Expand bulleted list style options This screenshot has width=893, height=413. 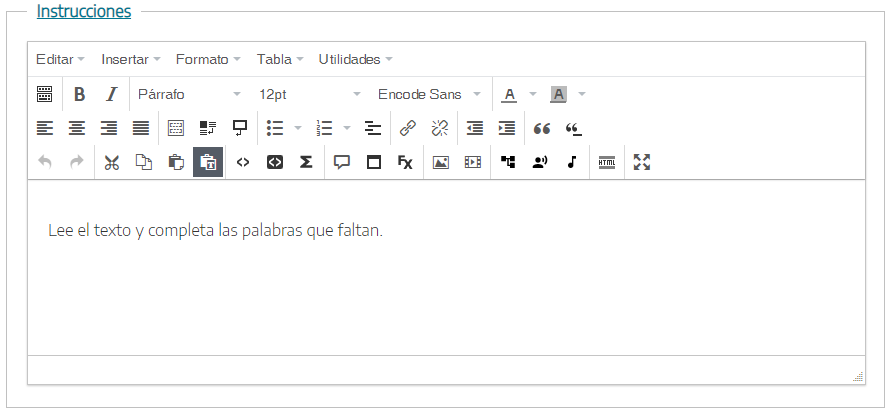pyautogui.click(x=298, y=128)
